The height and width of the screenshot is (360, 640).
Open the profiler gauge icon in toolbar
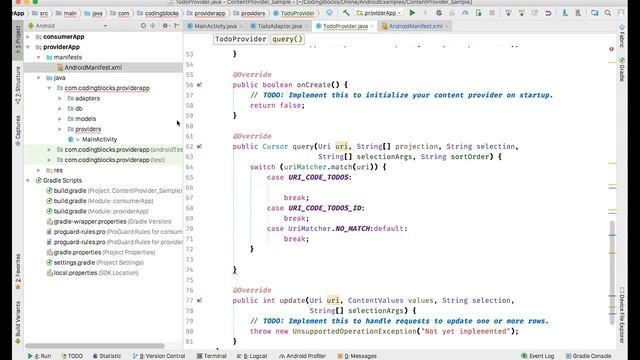(465, 13)
